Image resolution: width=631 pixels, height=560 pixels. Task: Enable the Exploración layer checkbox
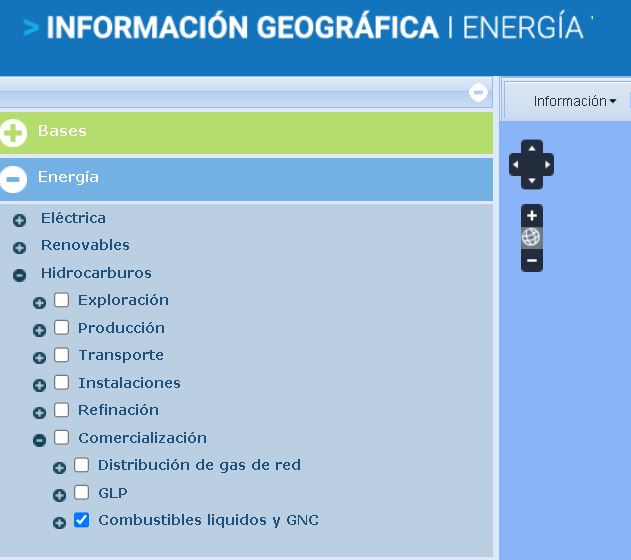point(62,299)
